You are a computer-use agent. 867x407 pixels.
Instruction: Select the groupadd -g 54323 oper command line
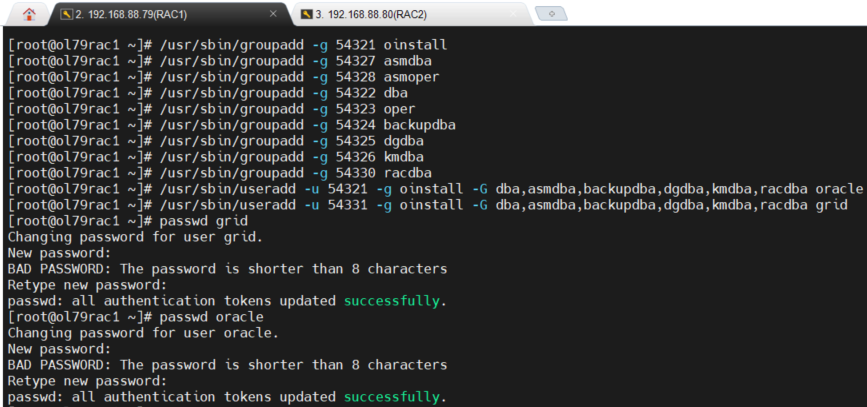point(212,109)
